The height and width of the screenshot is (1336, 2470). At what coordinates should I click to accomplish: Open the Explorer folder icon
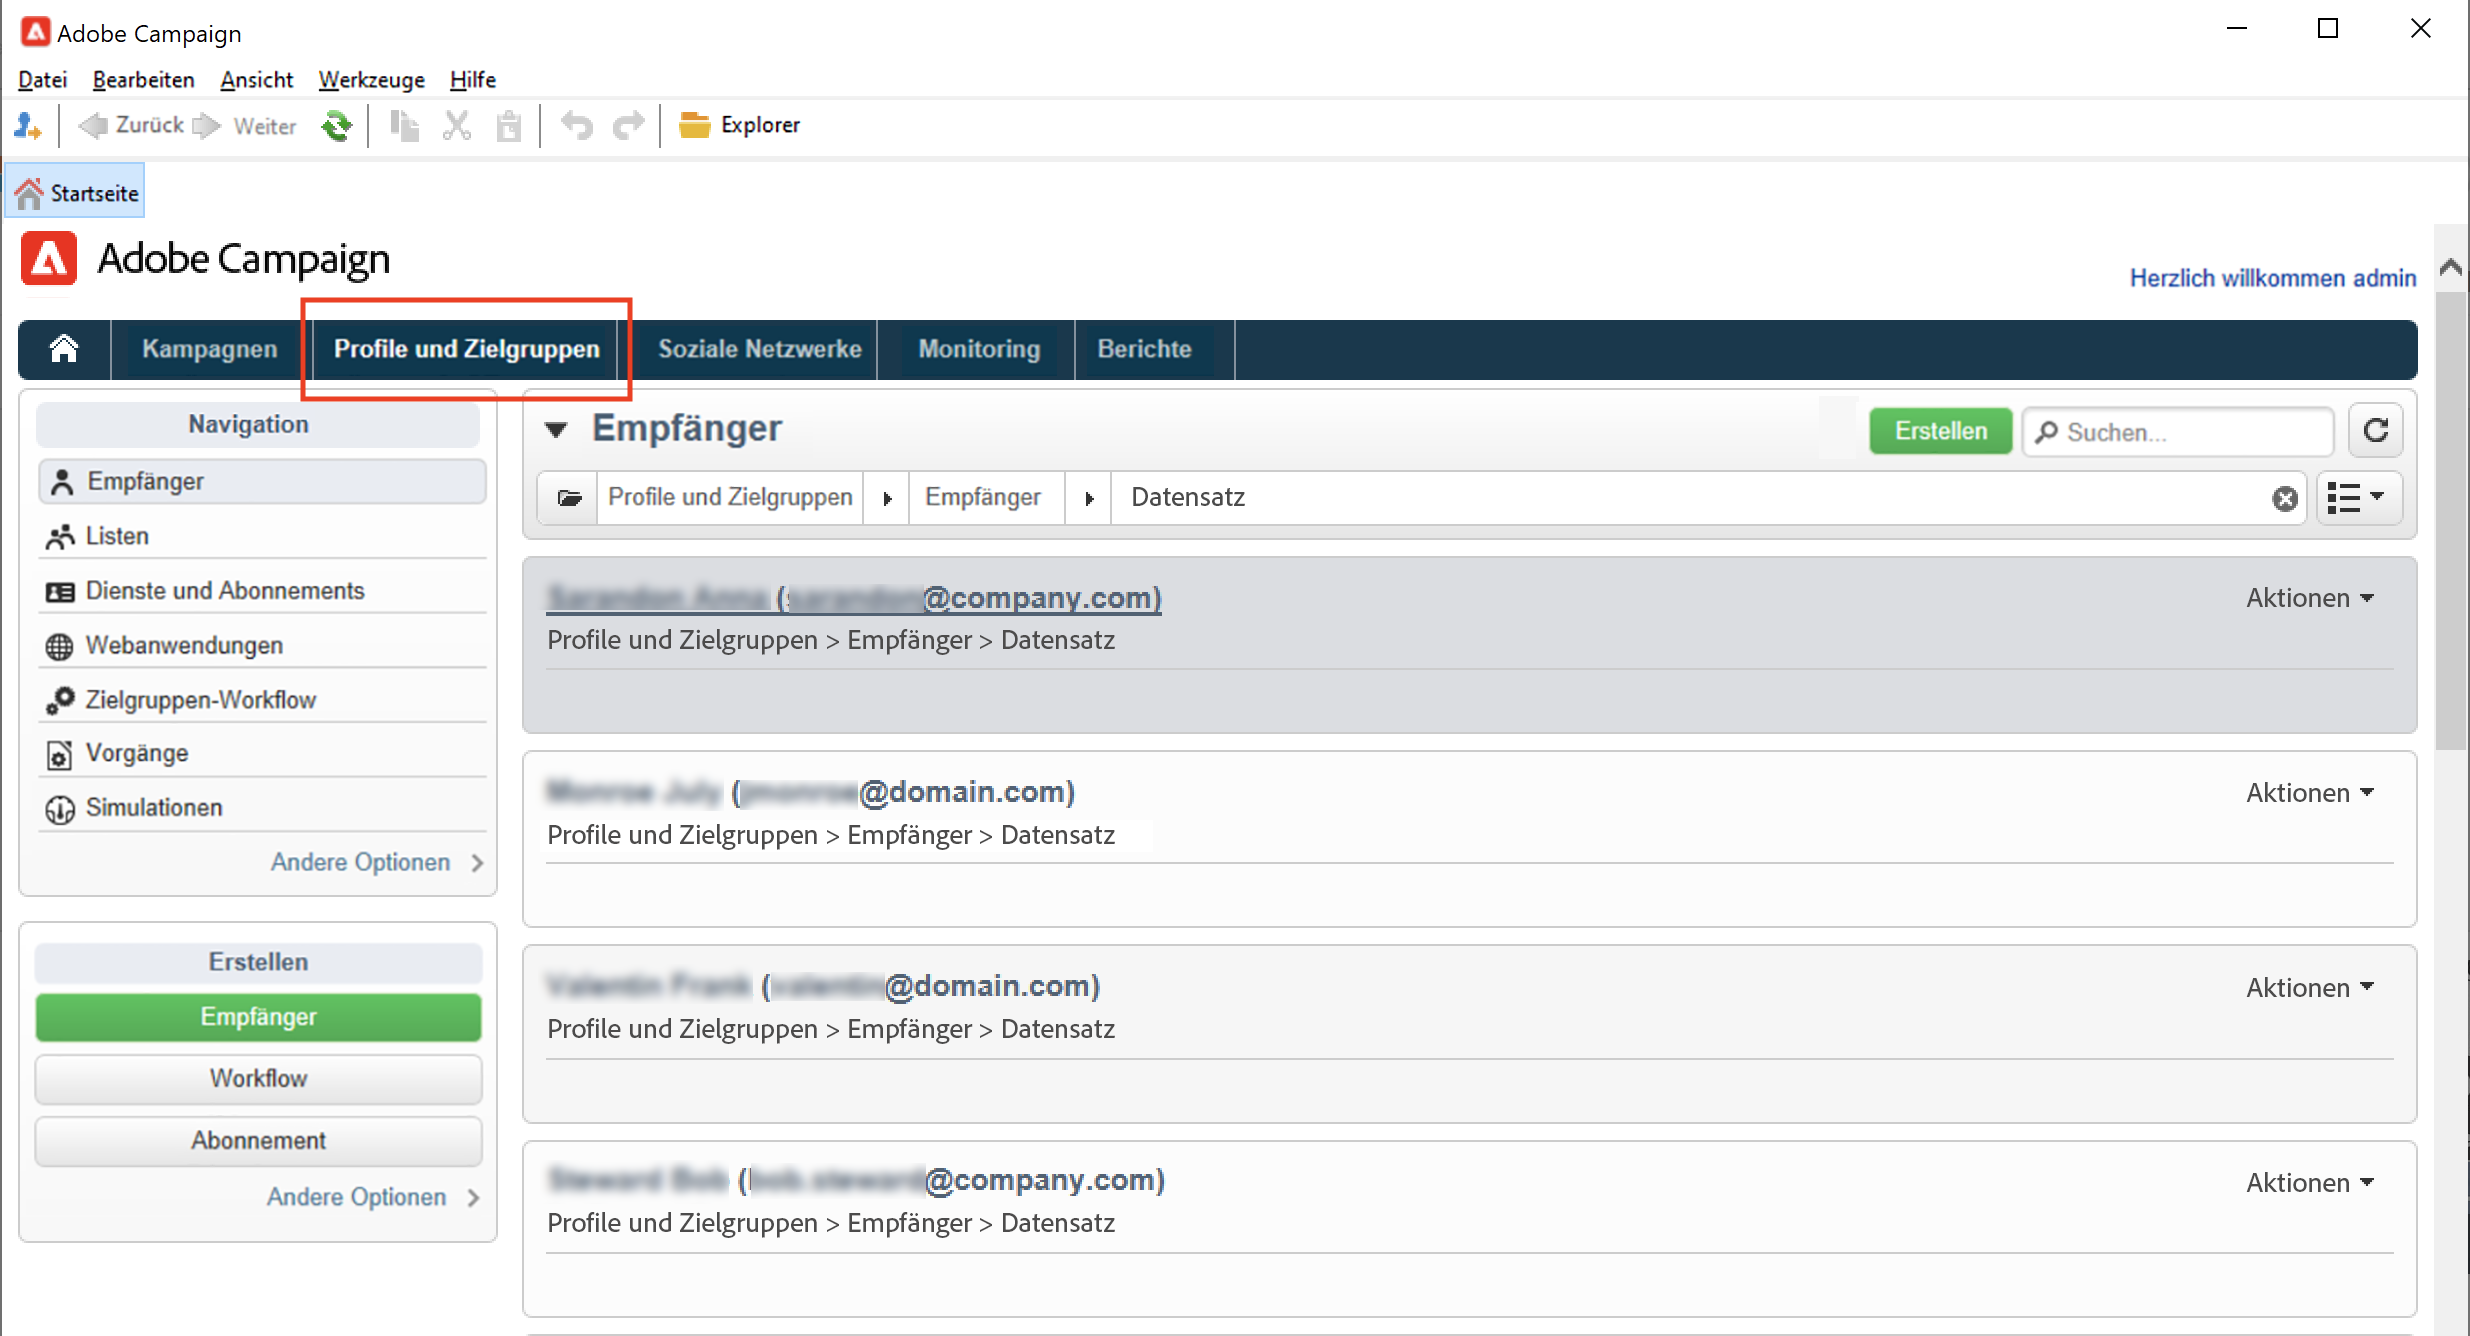pyautogui.click(x=694, y=125)
